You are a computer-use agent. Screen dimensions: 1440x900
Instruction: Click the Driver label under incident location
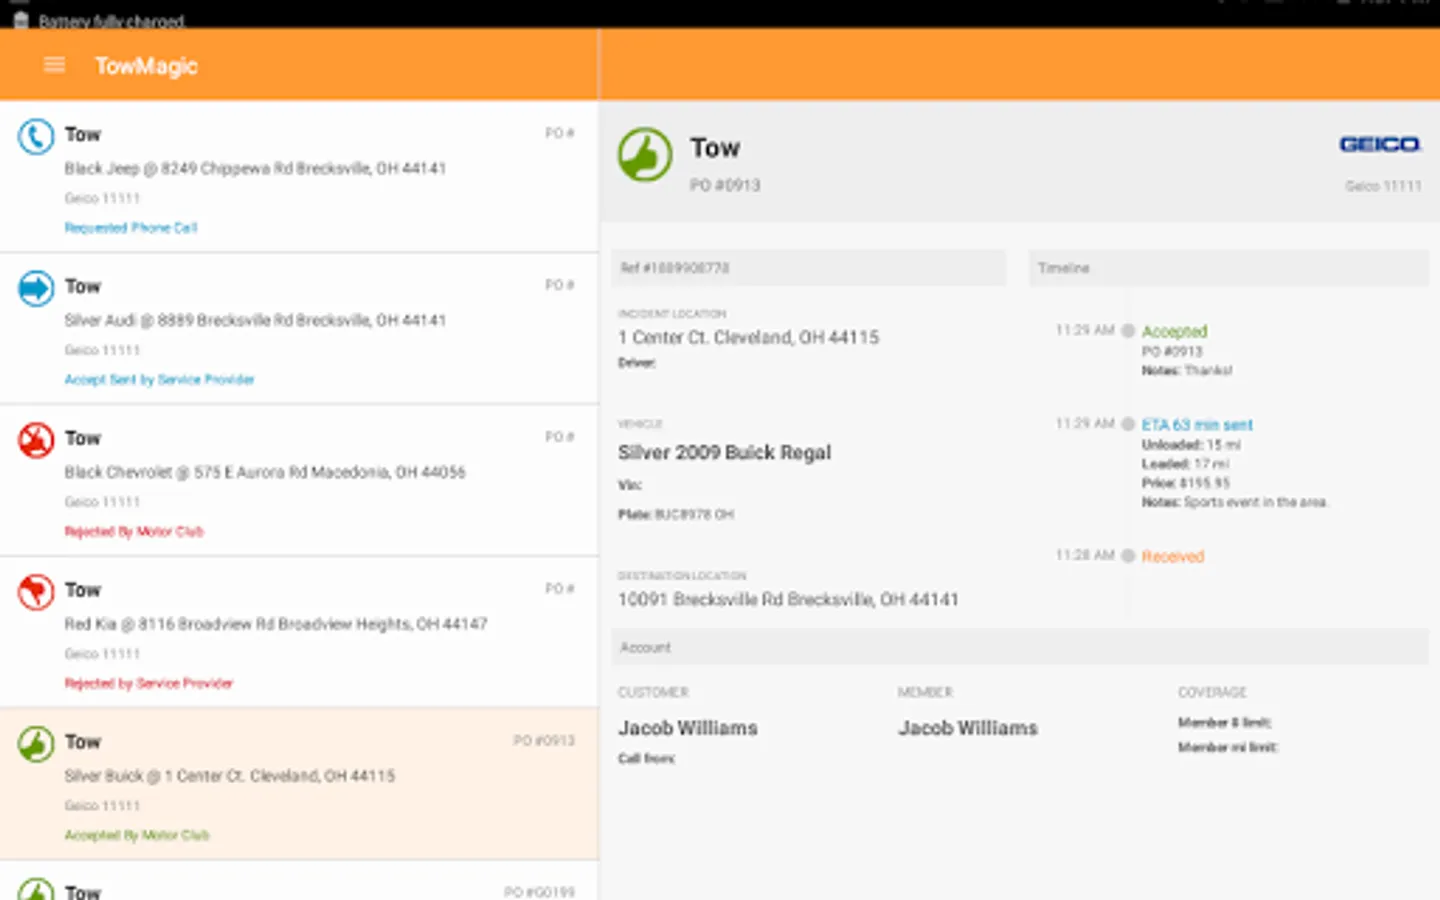(637, 363)
